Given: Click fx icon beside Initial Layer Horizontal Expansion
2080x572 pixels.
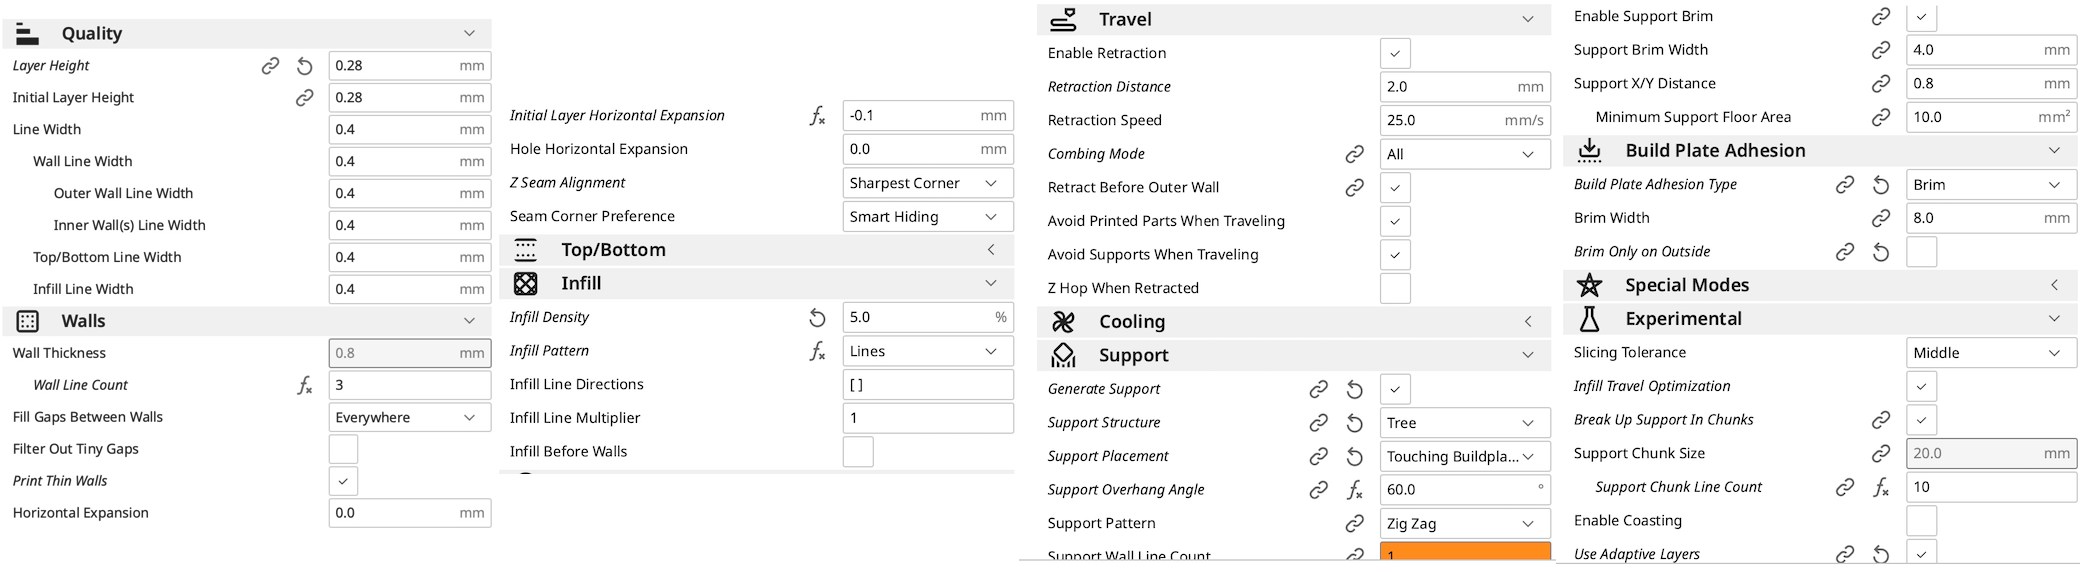Looking at the screenshot, I should (817, 116).
